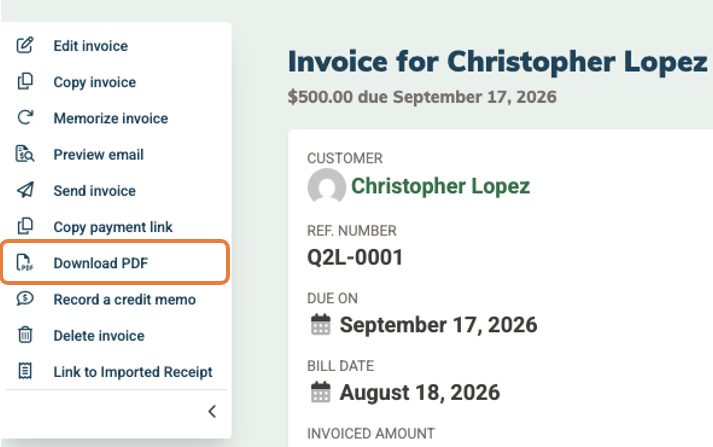The image size is (713, 447).
Task: Open the Christopher Lopez customer link
Action: pyautogui.click(x=440, y=186)
